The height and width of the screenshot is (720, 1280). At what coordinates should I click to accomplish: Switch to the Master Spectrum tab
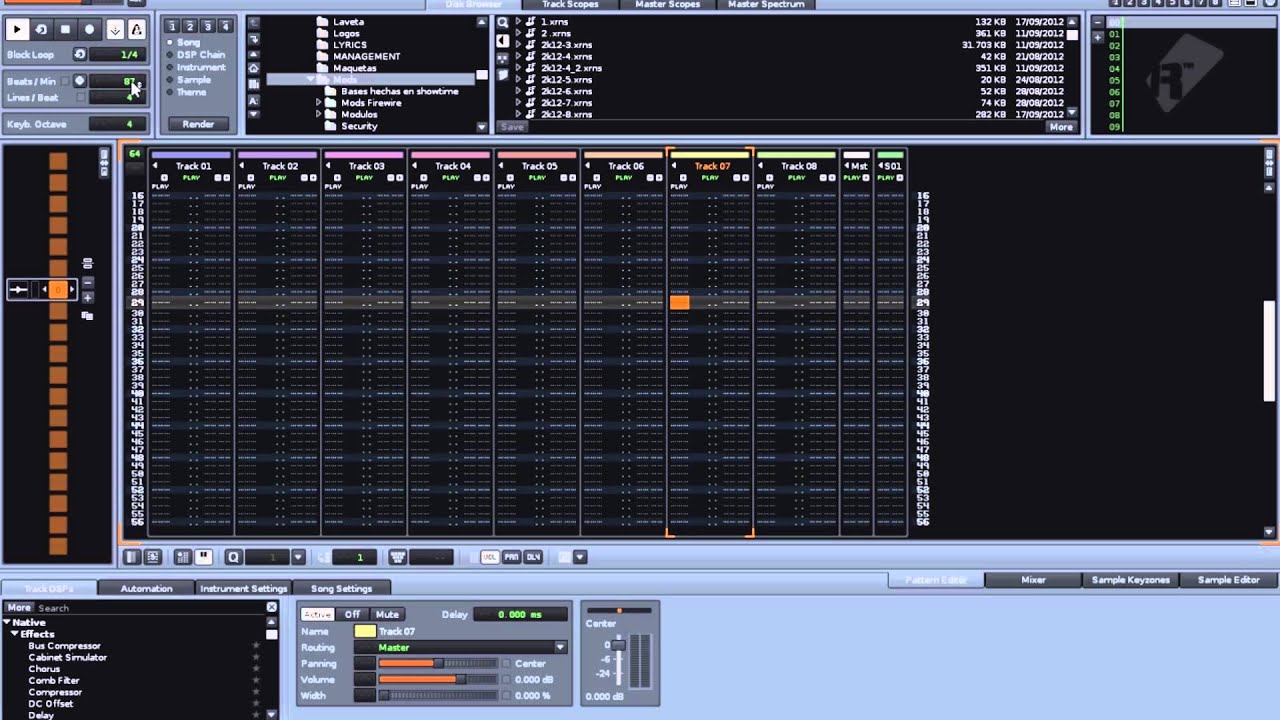(x=766, y=5)
